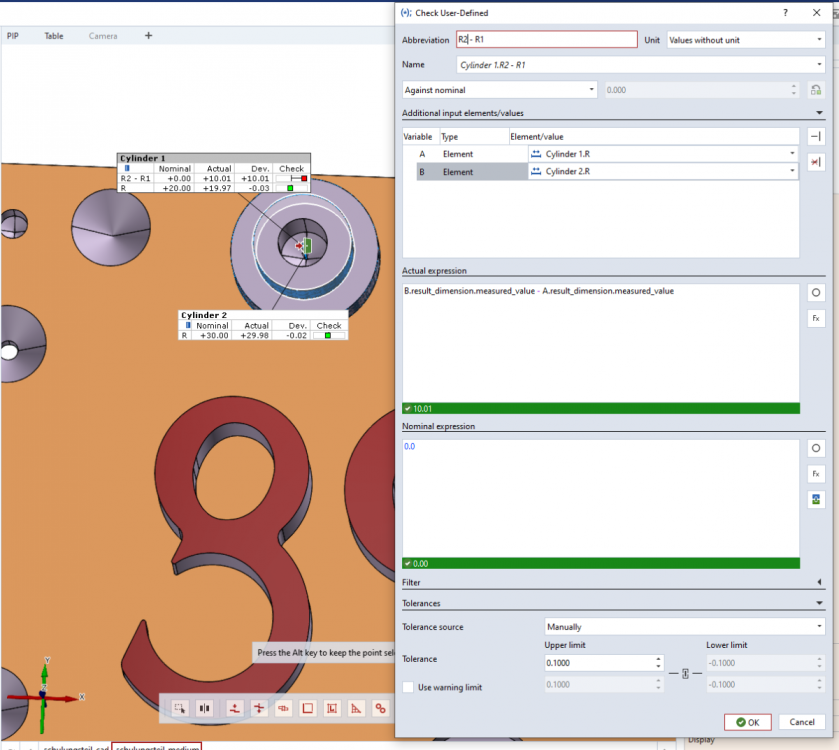Image resolution: width=839 pixels, height=750 pixels.
Task: Expand the Filter section
Action: click(819, 582)
